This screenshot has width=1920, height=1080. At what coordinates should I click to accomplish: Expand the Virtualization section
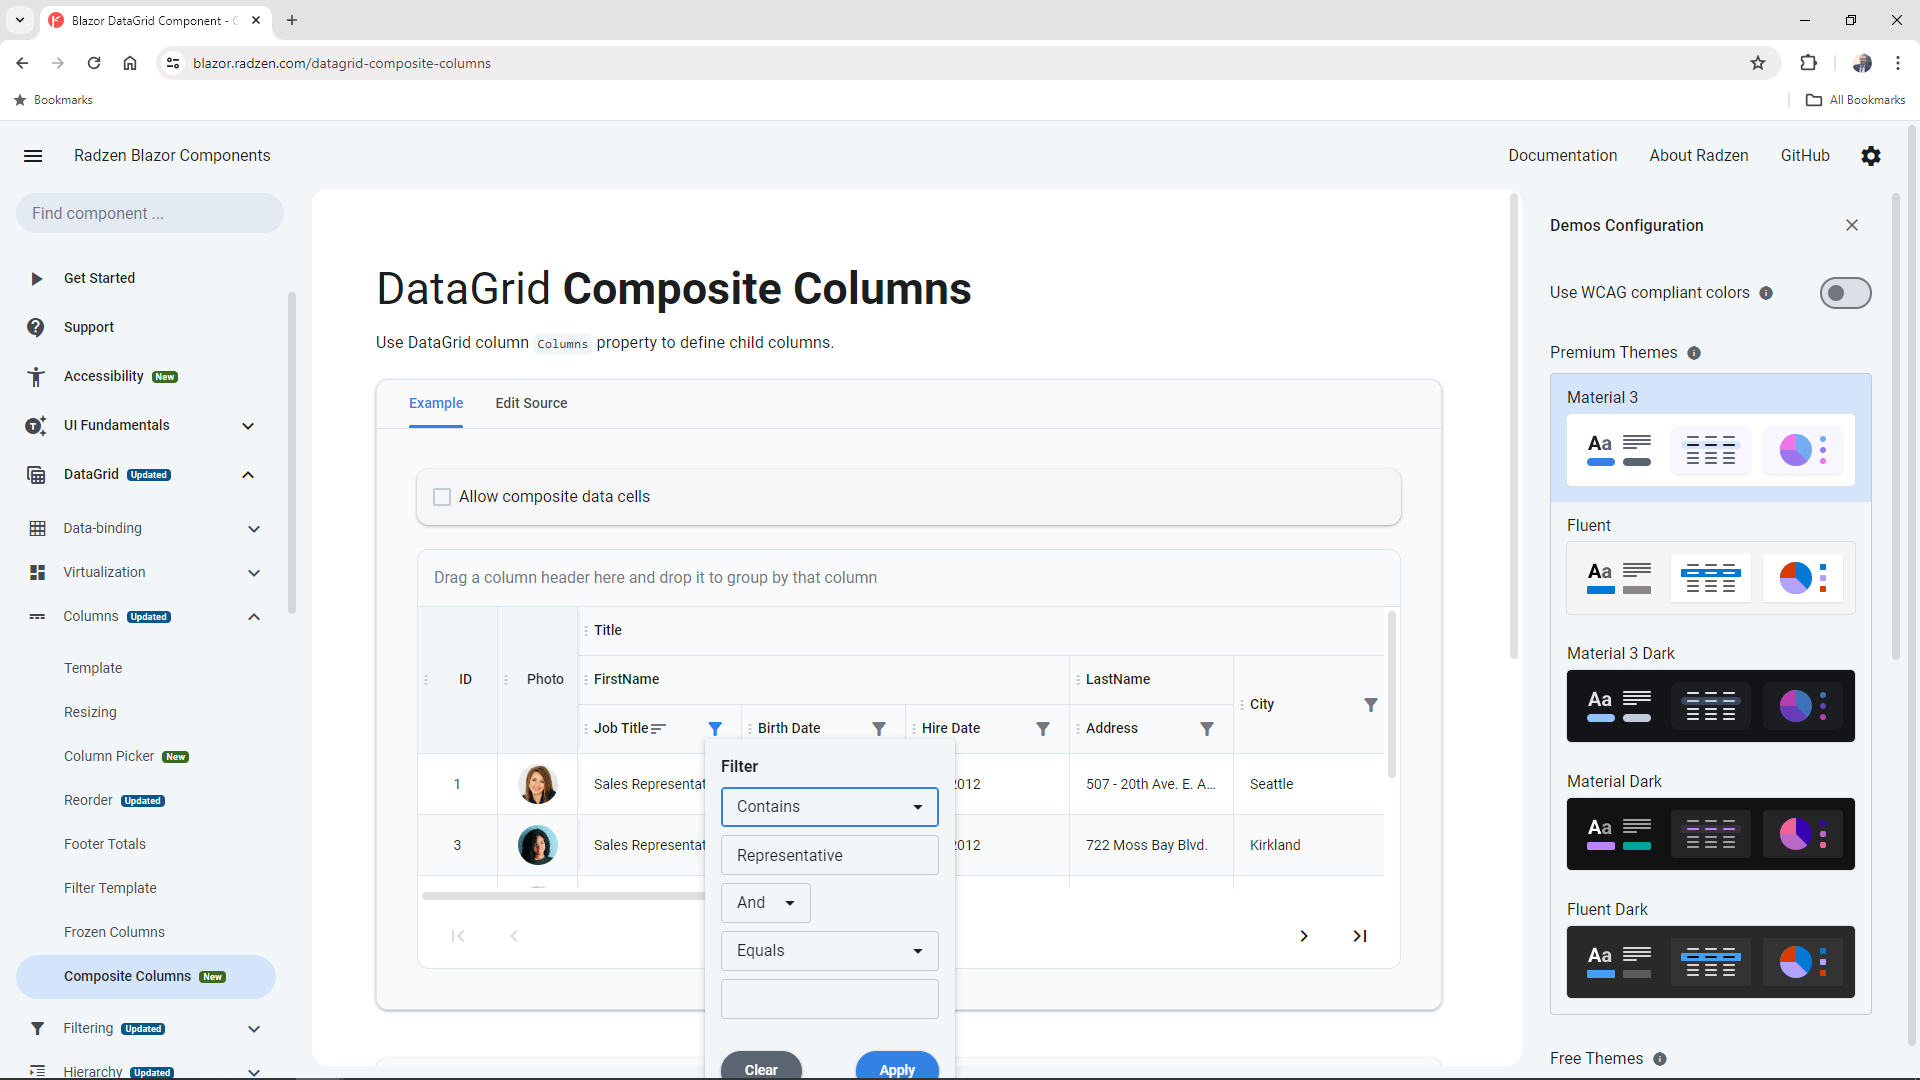[254, 573]
